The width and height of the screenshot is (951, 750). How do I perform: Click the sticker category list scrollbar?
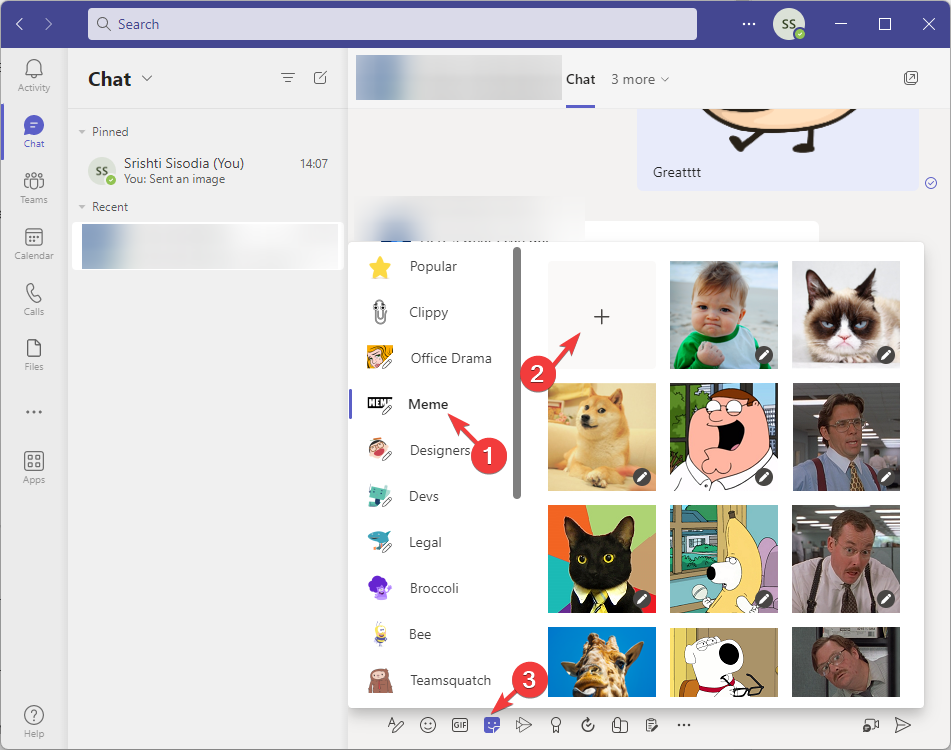click(517, 373)
